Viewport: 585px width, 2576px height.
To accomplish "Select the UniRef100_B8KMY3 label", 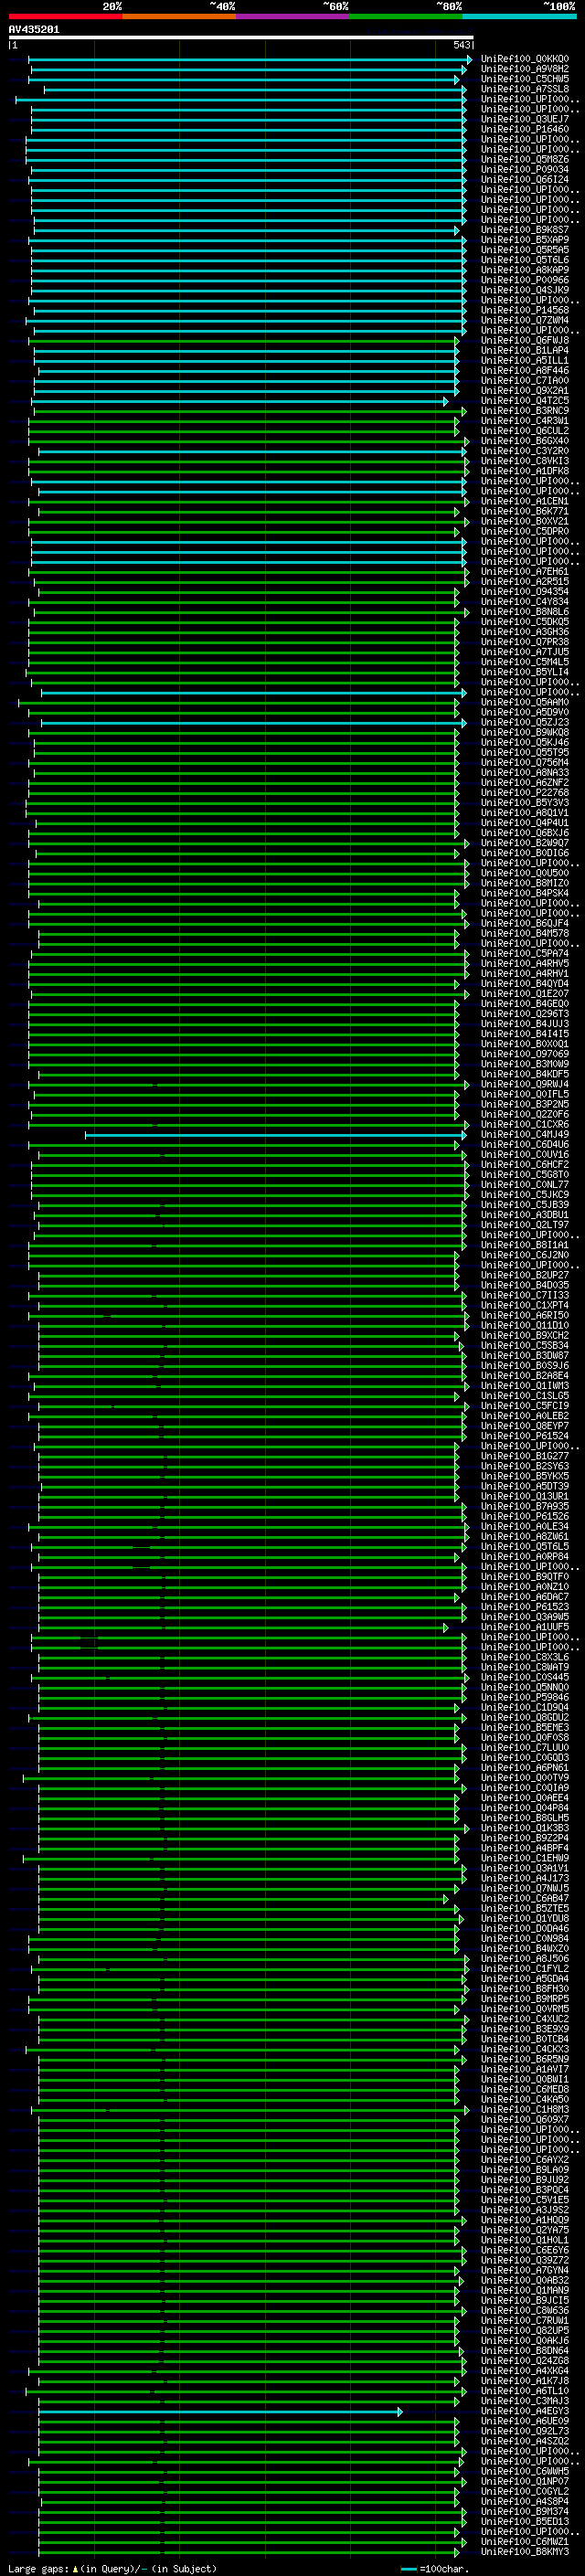I will tap(524, 2551).
